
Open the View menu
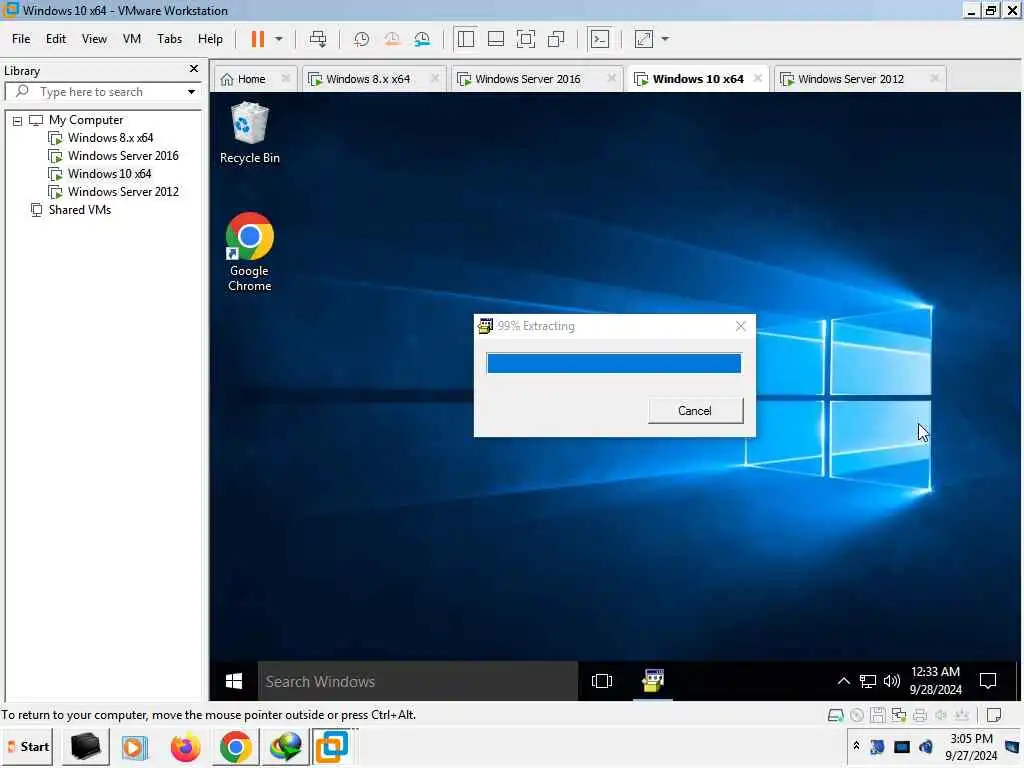click(94, 39)
